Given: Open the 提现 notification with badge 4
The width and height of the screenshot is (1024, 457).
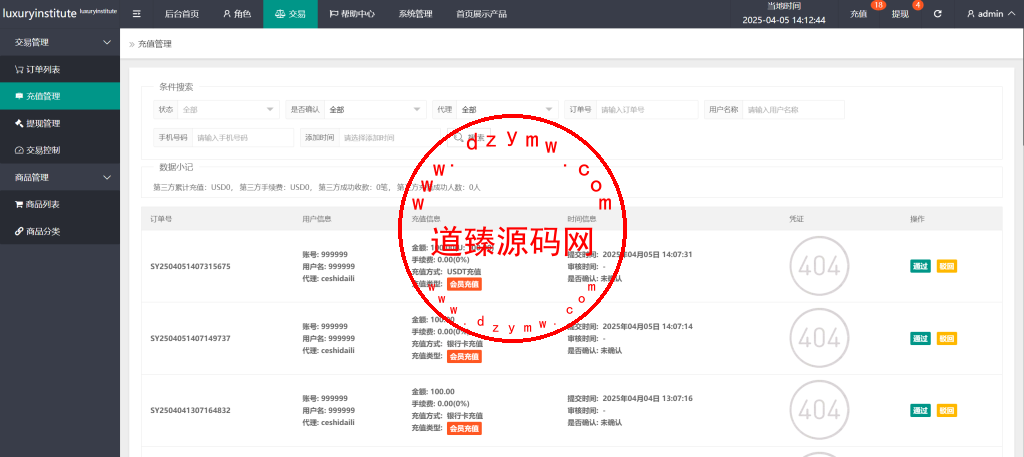Looking at the screenshot, I should [900, 14].
